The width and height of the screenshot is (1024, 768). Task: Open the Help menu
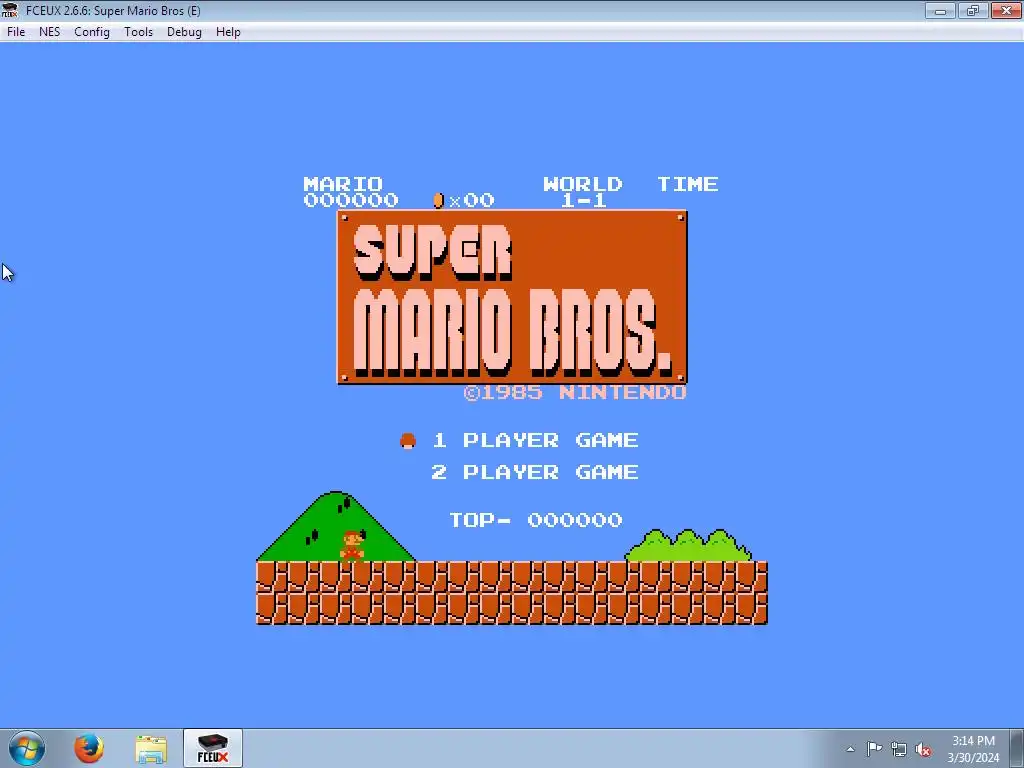pyautogui.click(x=228, y=31)
